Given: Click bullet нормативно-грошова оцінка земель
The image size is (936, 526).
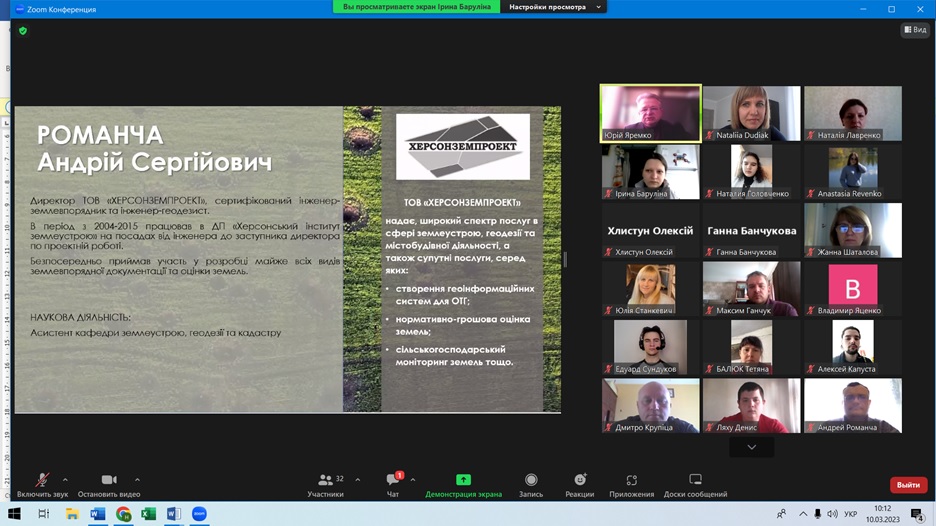Looking at the screenshot, I should tap(462, 325).
